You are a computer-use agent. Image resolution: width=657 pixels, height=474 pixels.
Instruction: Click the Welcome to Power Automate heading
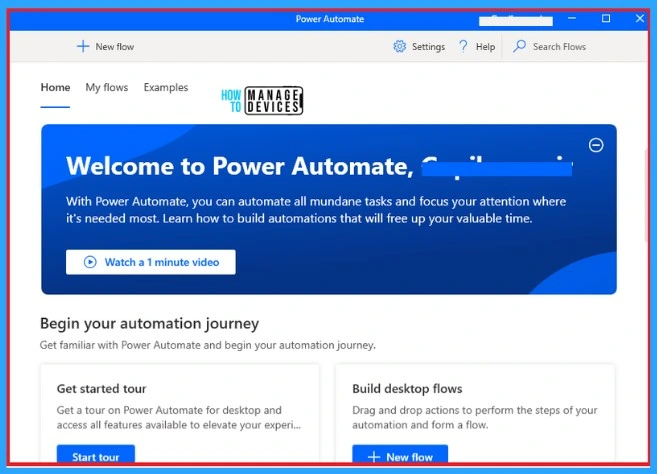[x=240, y=166]
